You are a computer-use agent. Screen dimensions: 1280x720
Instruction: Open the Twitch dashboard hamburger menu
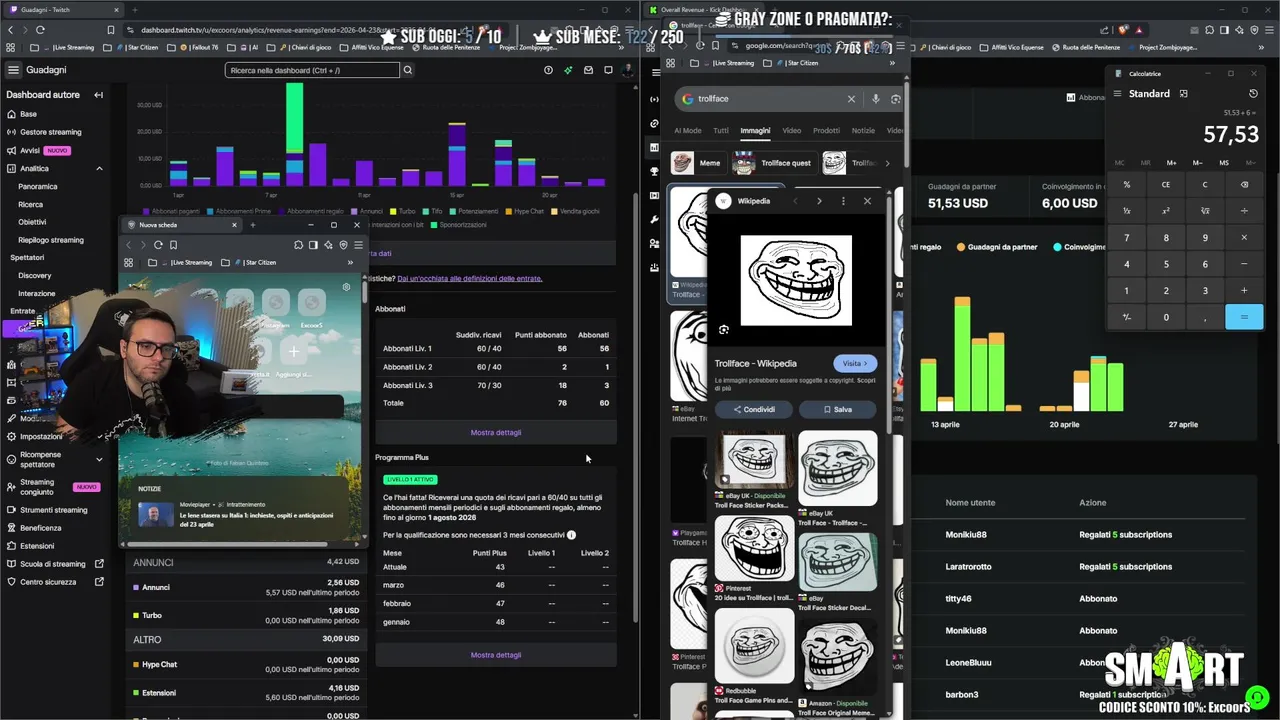point(13,70)
